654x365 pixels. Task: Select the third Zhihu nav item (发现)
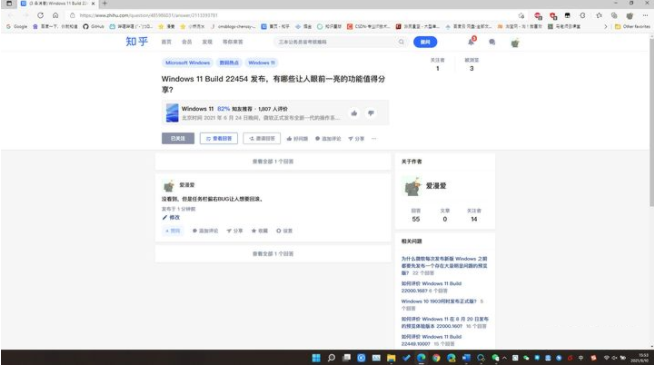click(207, 42)
